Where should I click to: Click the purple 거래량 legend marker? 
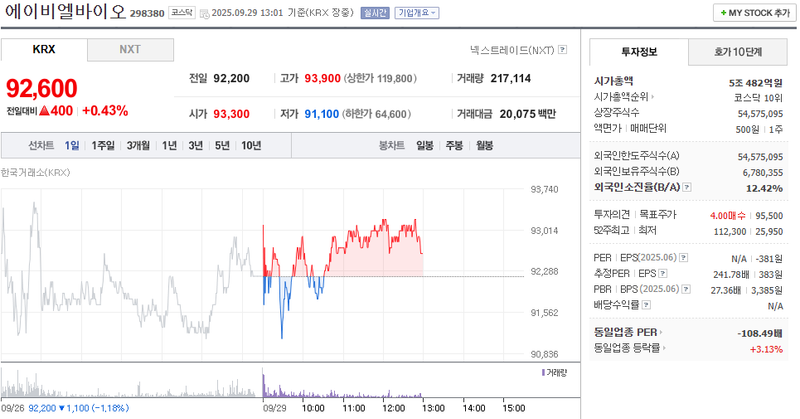click(543, 373)
